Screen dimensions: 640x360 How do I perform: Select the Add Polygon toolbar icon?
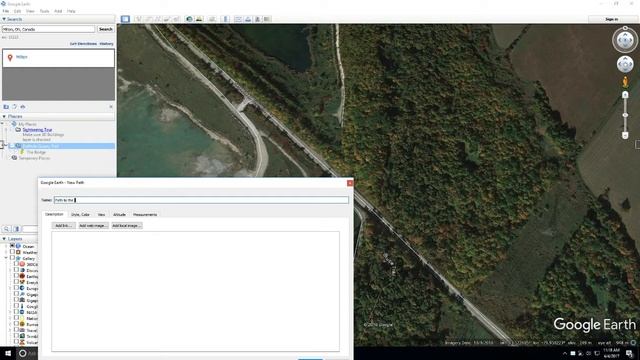coord(148,19)
